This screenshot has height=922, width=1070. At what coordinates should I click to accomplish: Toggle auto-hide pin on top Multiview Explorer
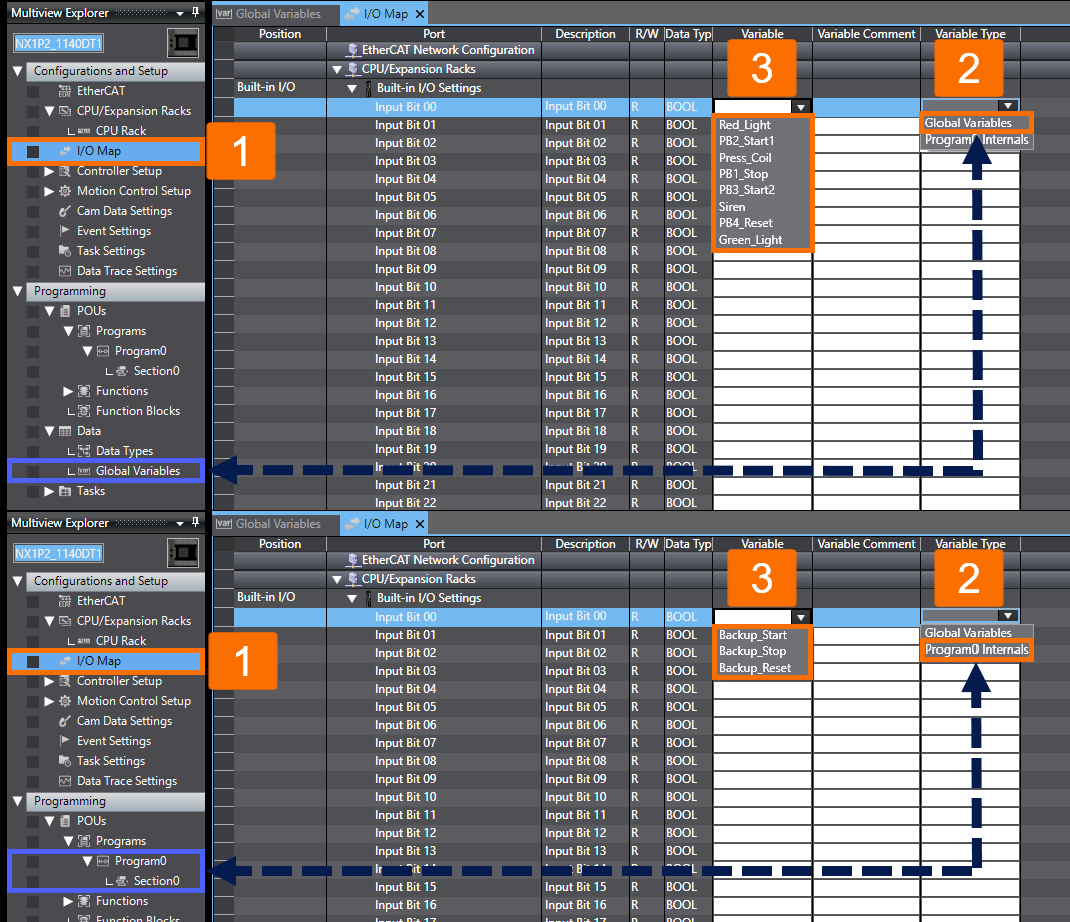195,12
